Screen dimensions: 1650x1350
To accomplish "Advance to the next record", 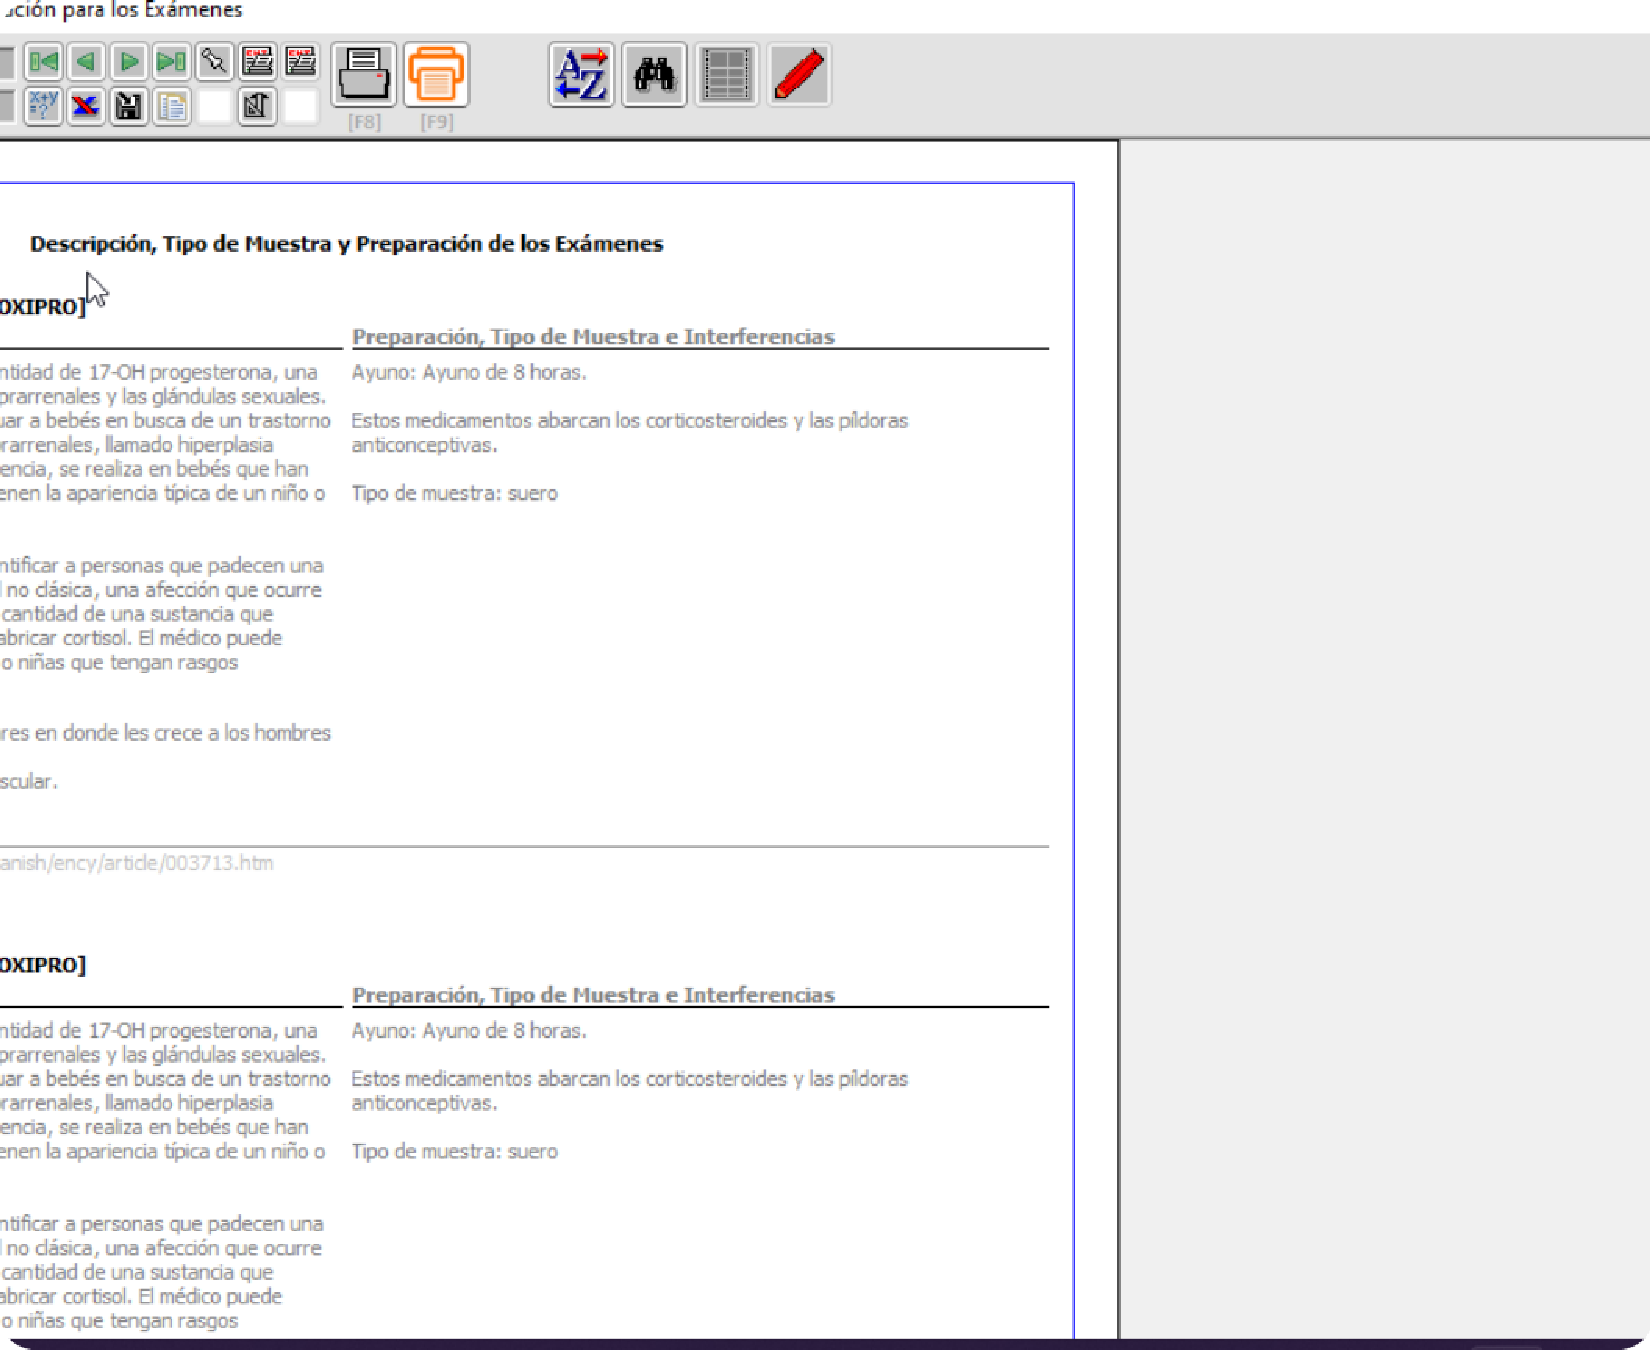I will (x=128, y=62).
